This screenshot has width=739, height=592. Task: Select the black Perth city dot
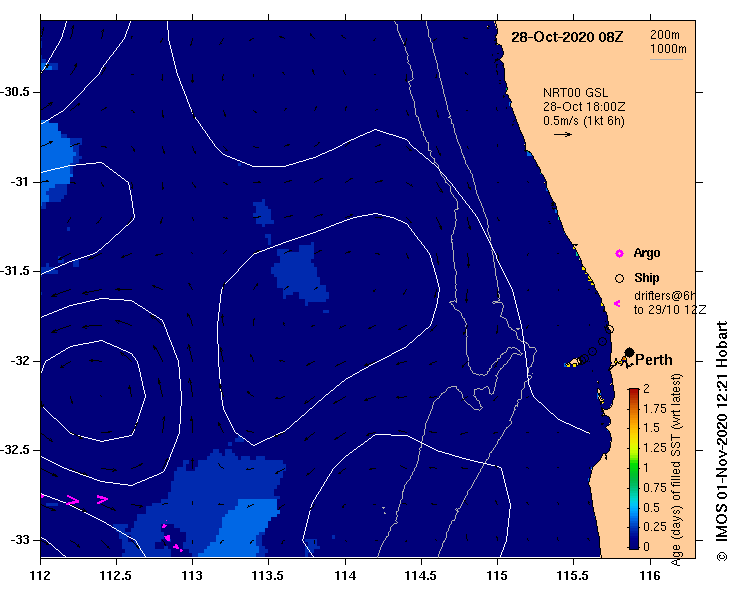coord(629,352)
